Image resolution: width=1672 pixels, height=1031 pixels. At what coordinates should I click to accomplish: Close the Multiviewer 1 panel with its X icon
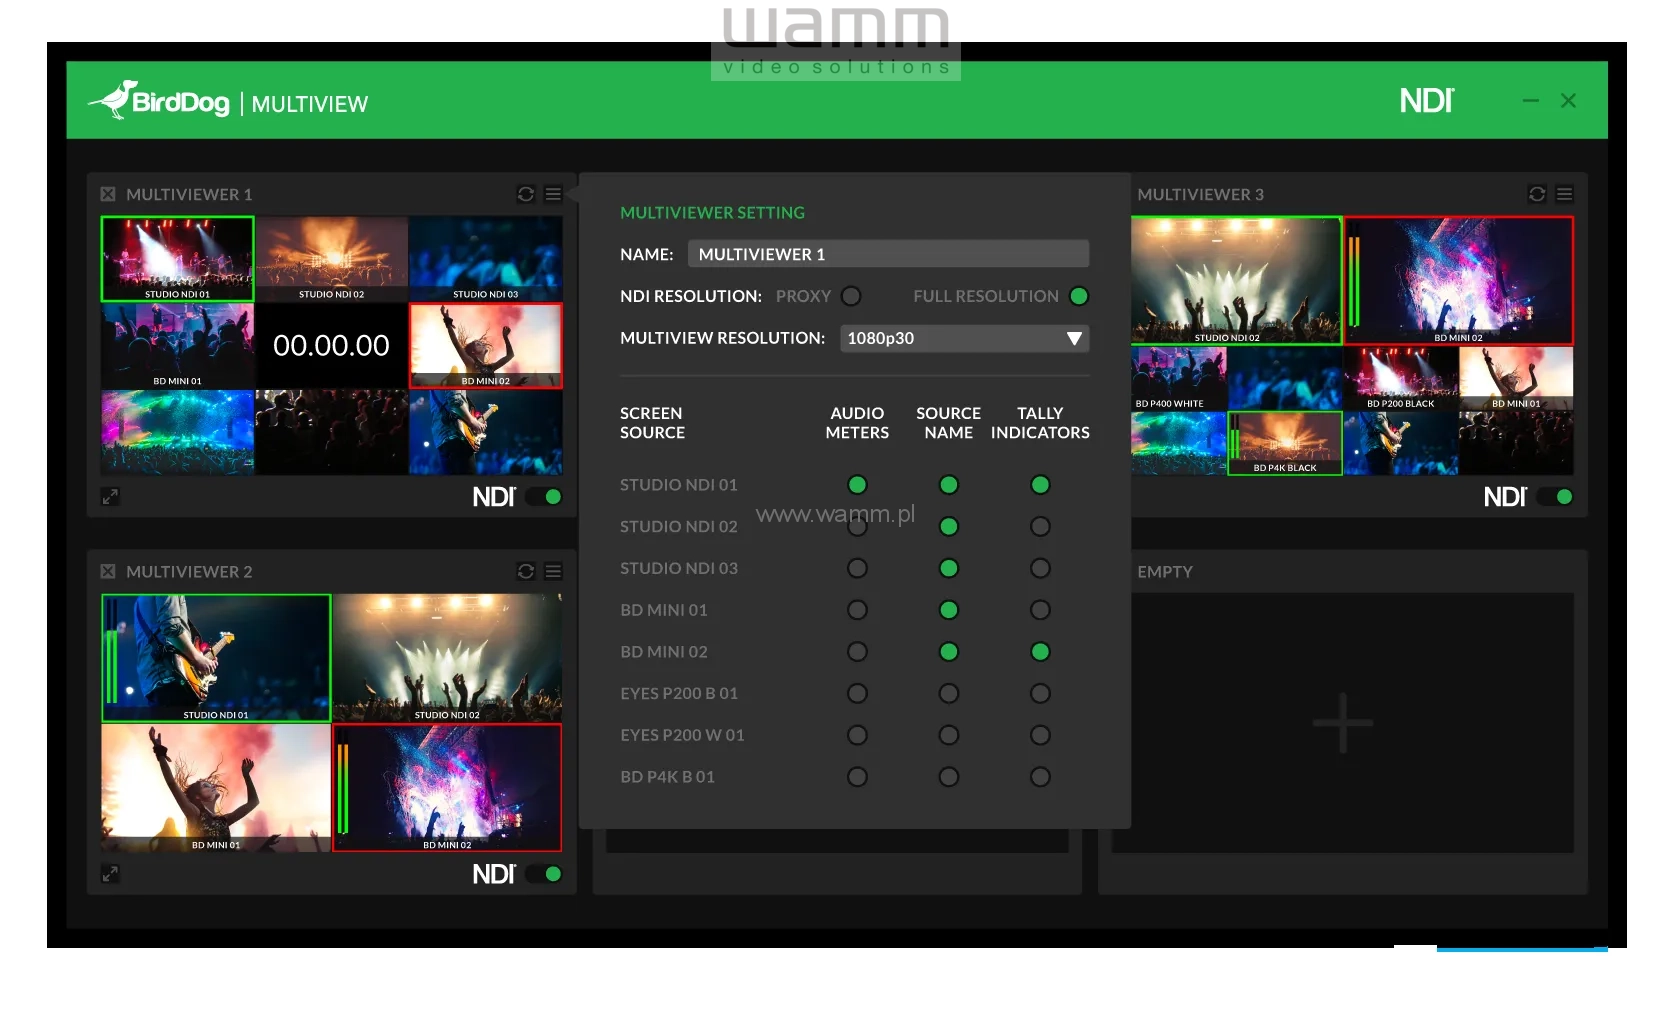point(108,194)
